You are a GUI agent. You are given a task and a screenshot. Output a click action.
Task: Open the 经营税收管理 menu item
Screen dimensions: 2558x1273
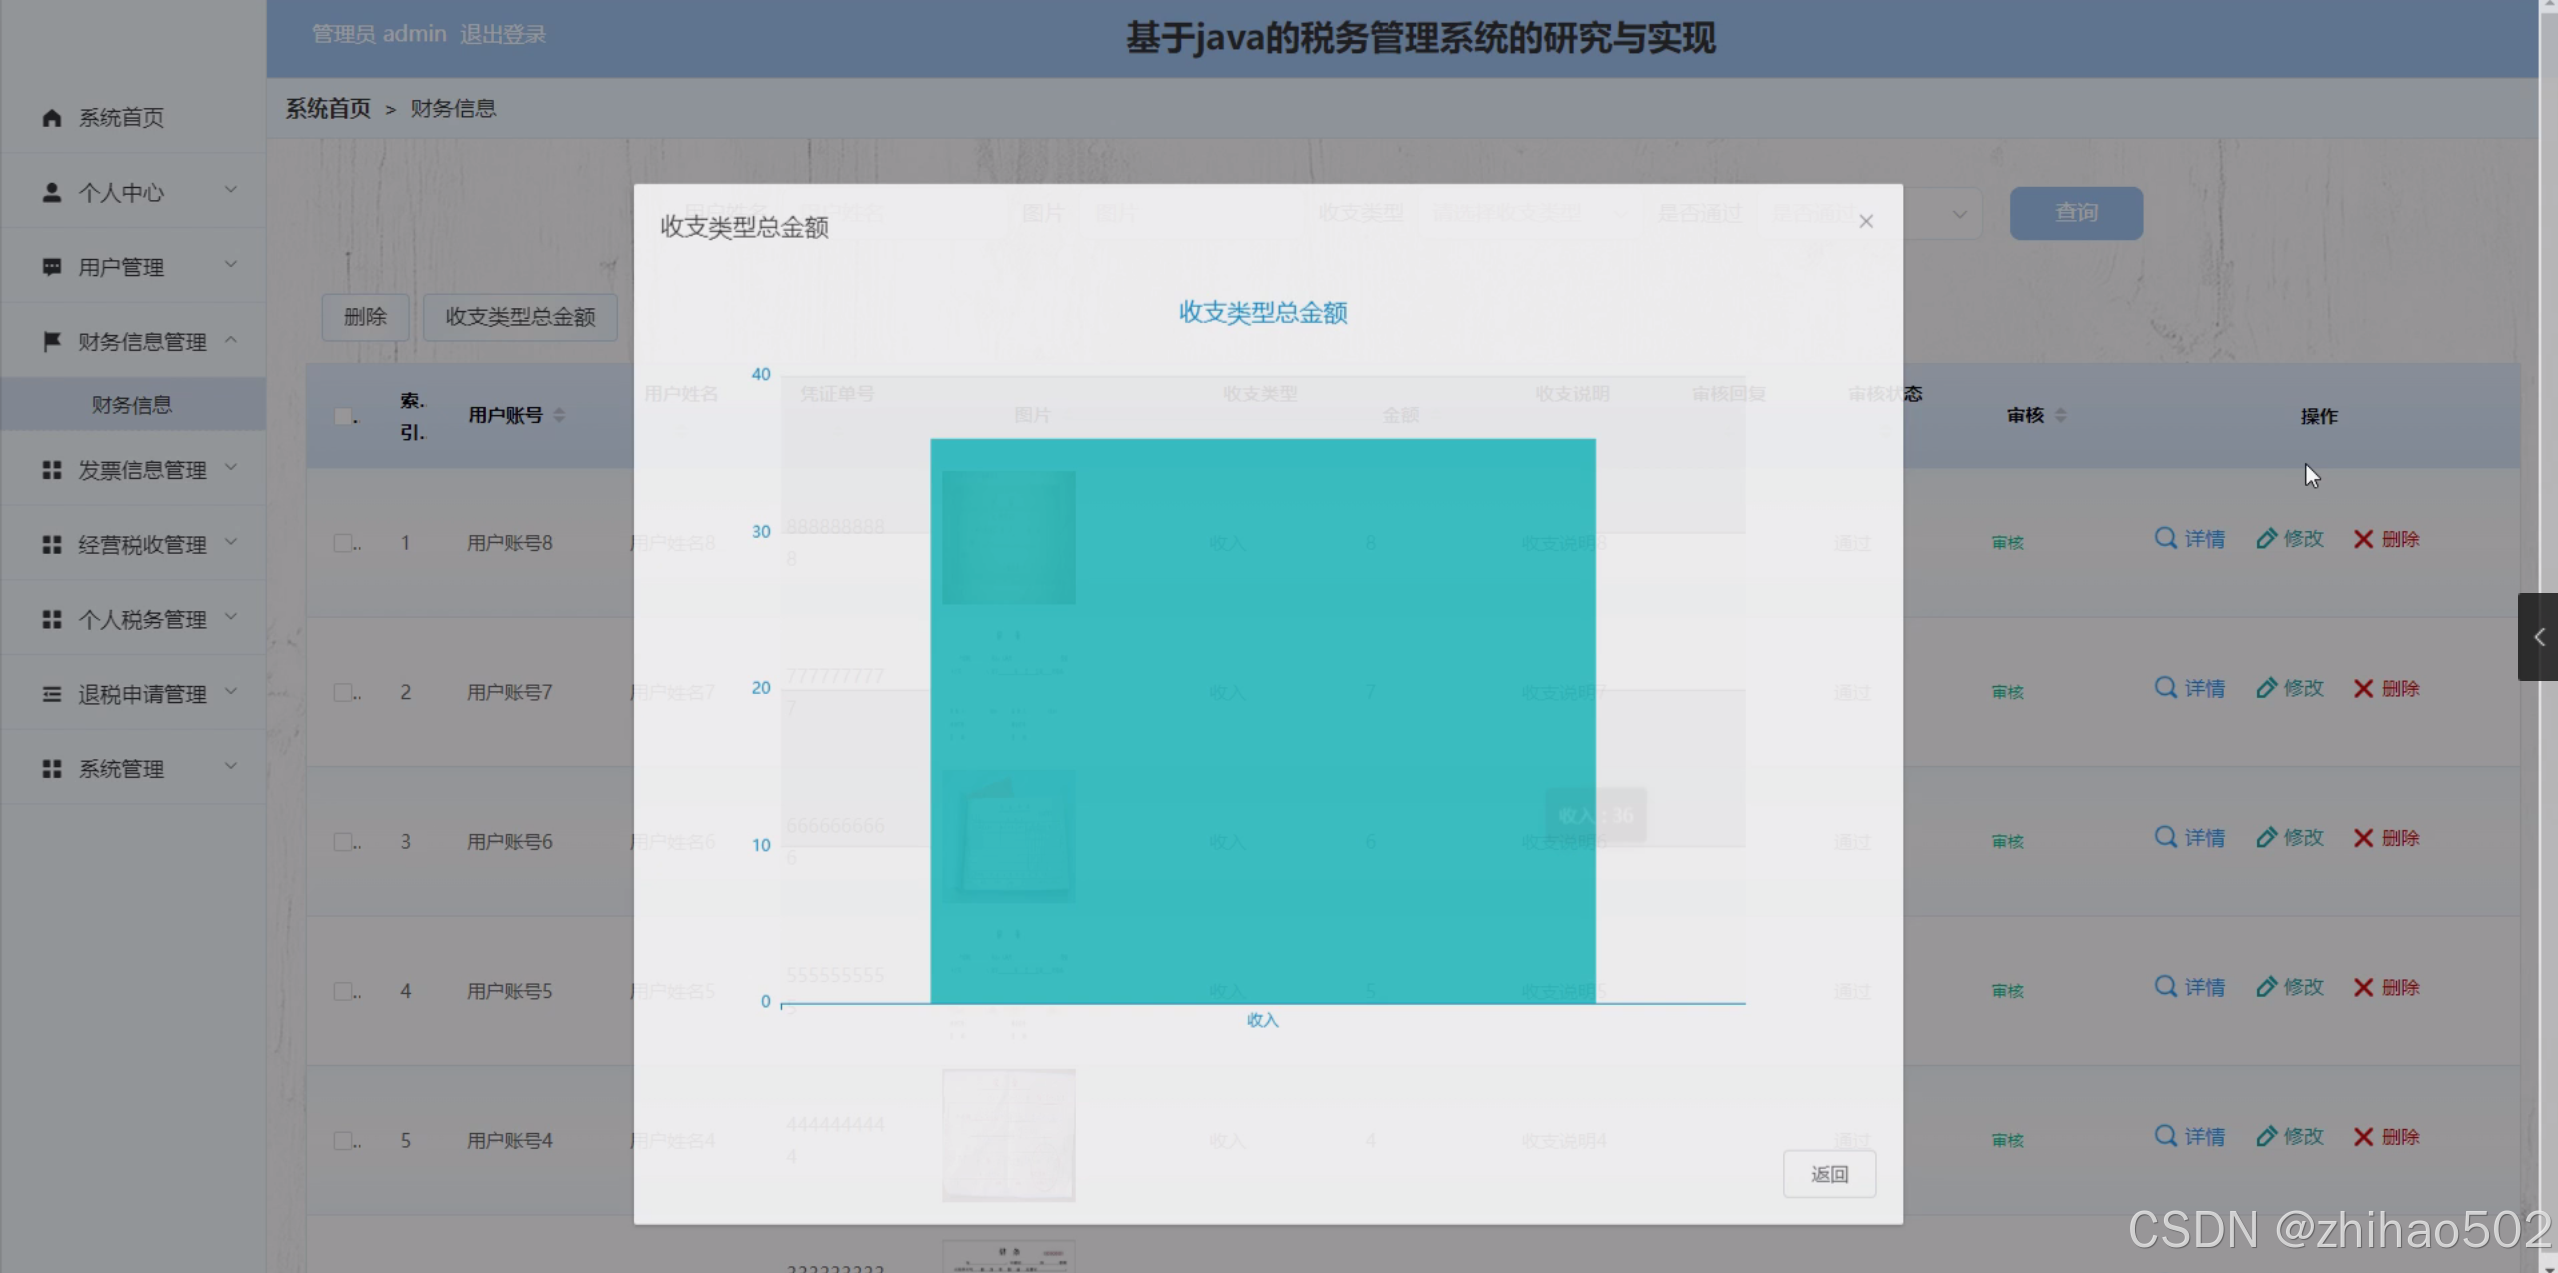click(142, 545)
